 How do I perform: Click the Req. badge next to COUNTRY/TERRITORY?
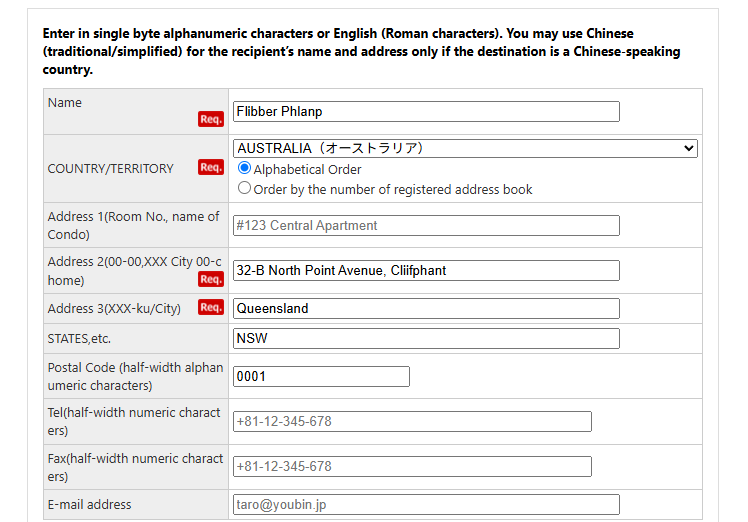pyautogui.click(x=210, y=167)
